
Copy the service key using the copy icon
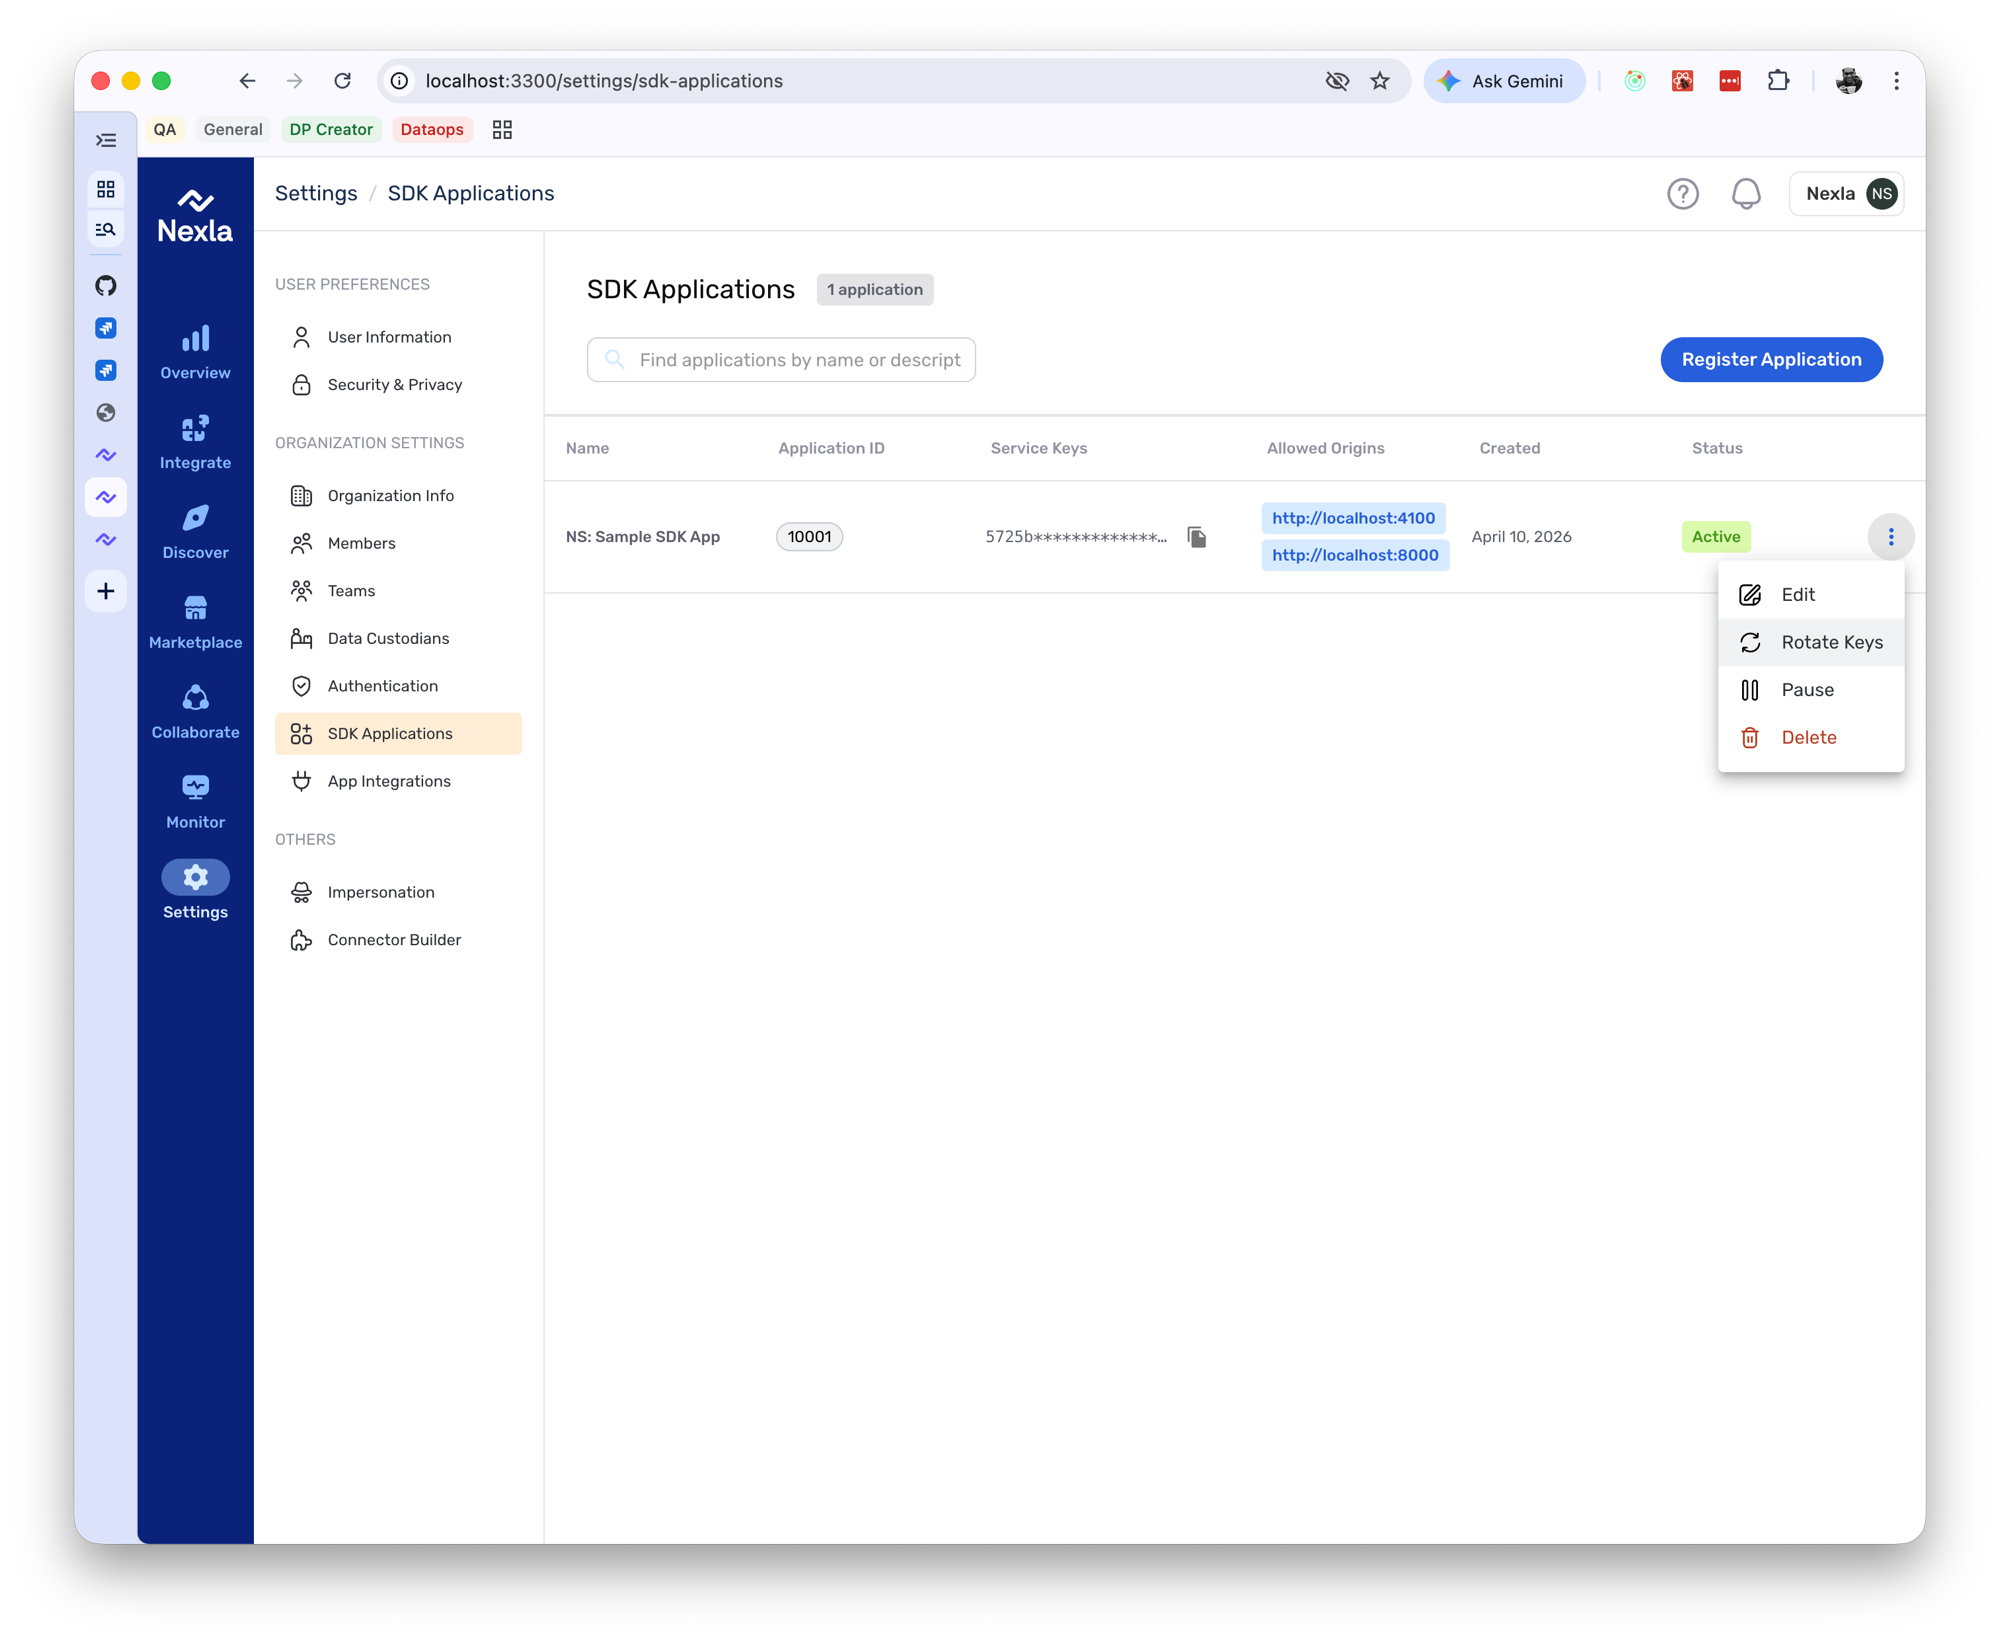tap(1197, 536)
